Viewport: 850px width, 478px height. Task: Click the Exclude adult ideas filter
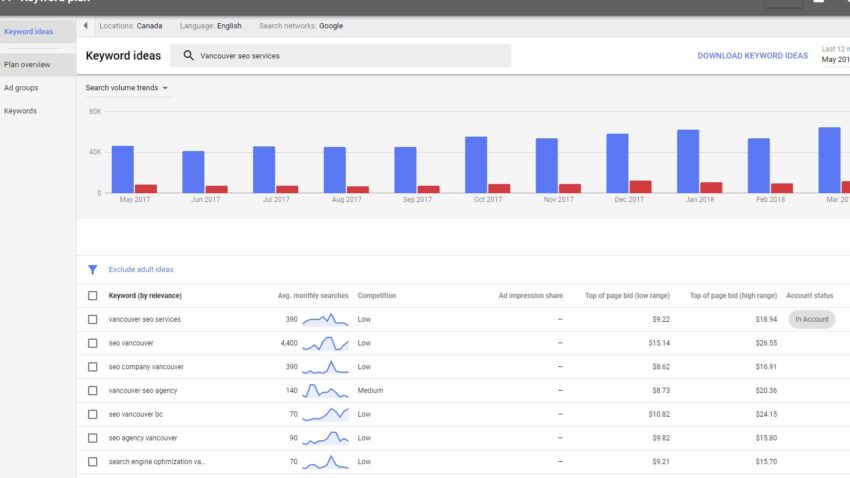pyautogui.click(x=141, y=269)
